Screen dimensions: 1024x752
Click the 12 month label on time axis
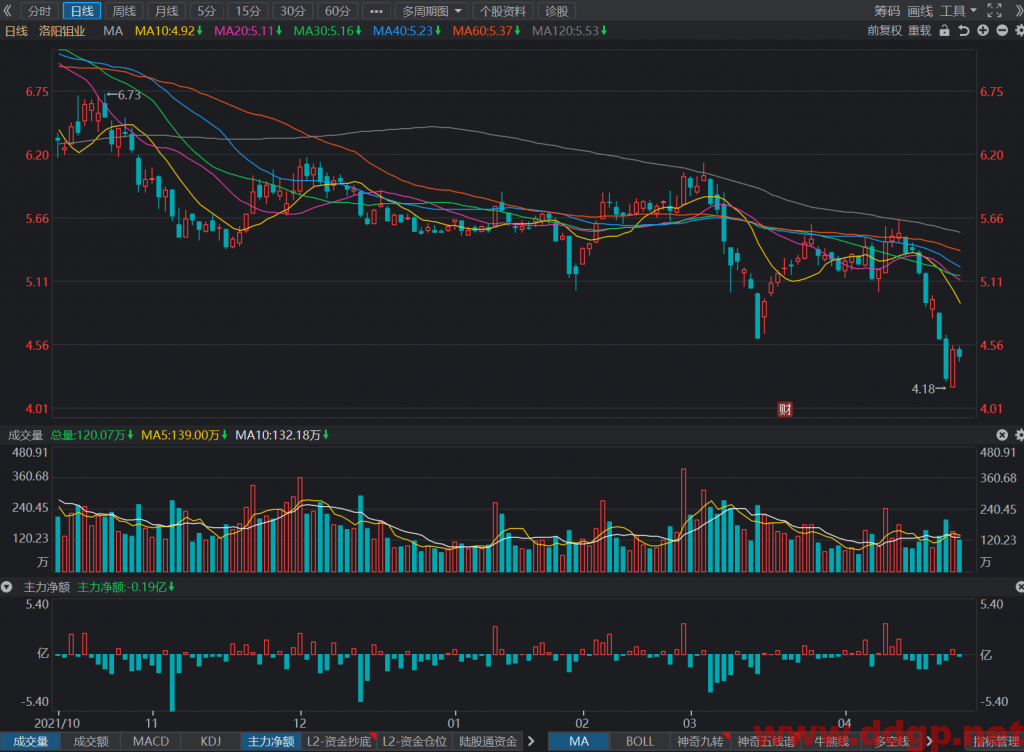coord(300,723)
